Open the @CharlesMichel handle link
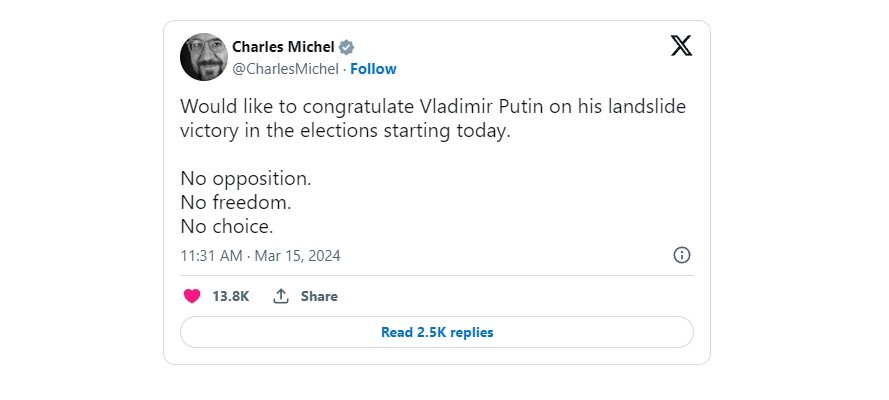The width and height of the screenshot is (889, 400). coord(287,69)
